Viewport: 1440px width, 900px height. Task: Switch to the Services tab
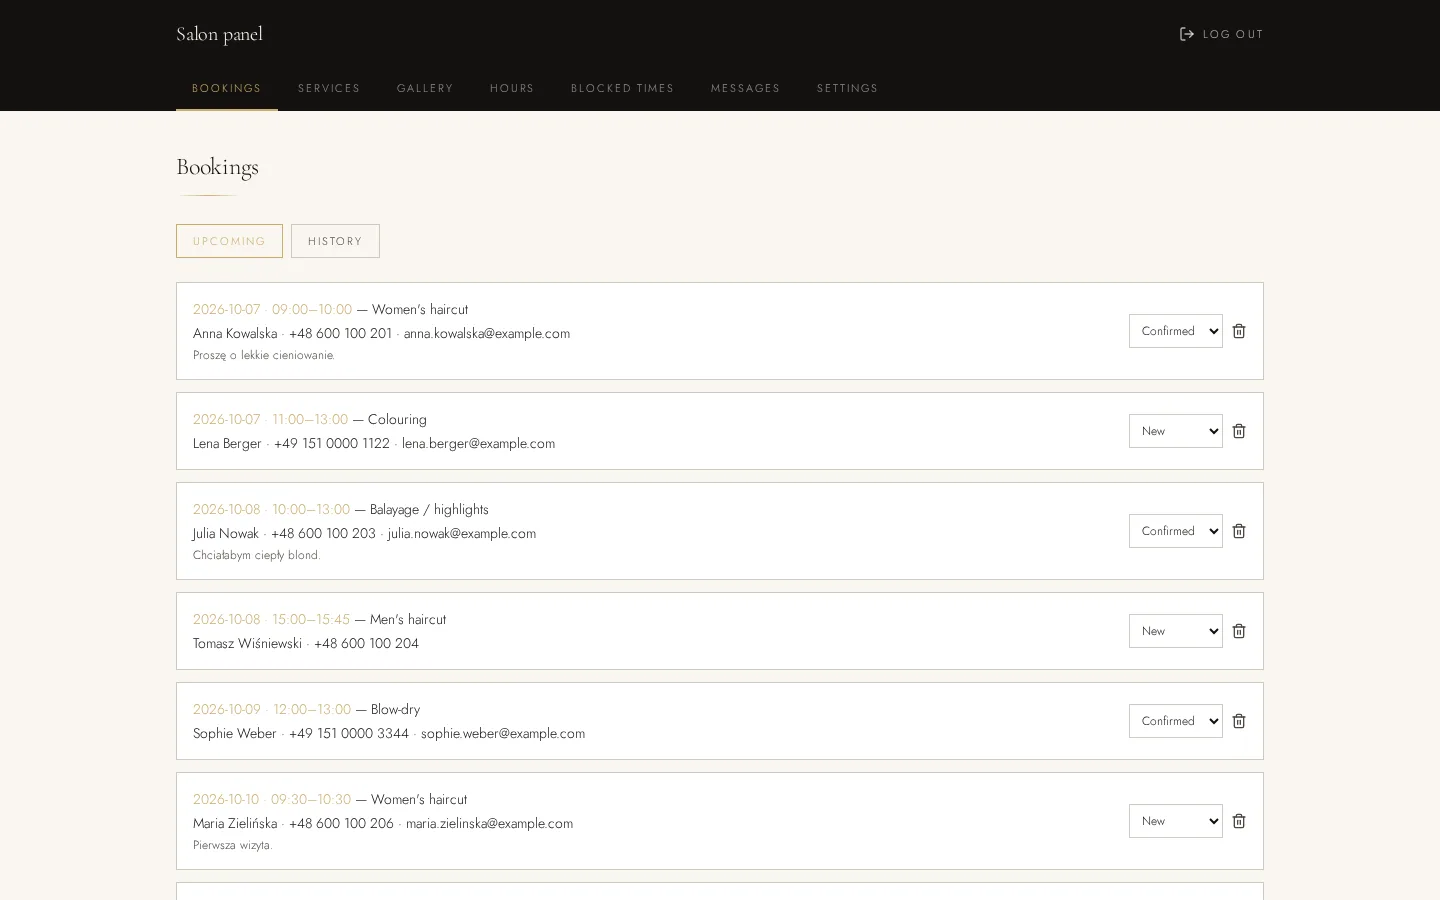(x=329, y=88)
